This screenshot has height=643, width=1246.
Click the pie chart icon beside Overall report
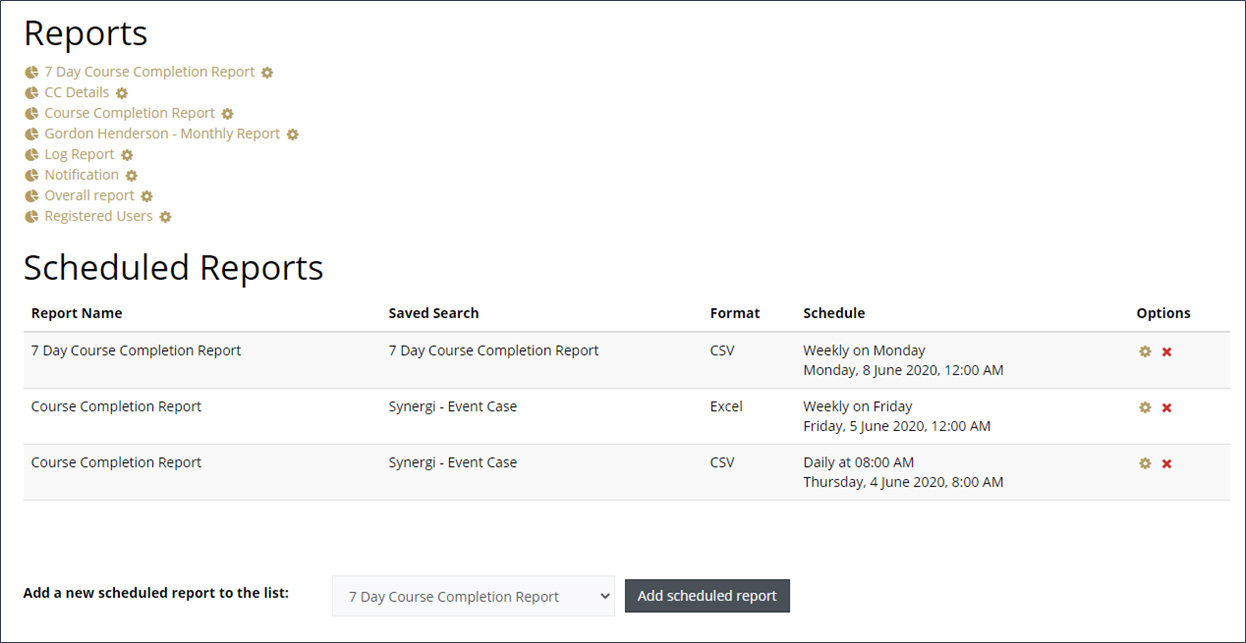pos(32,196)
